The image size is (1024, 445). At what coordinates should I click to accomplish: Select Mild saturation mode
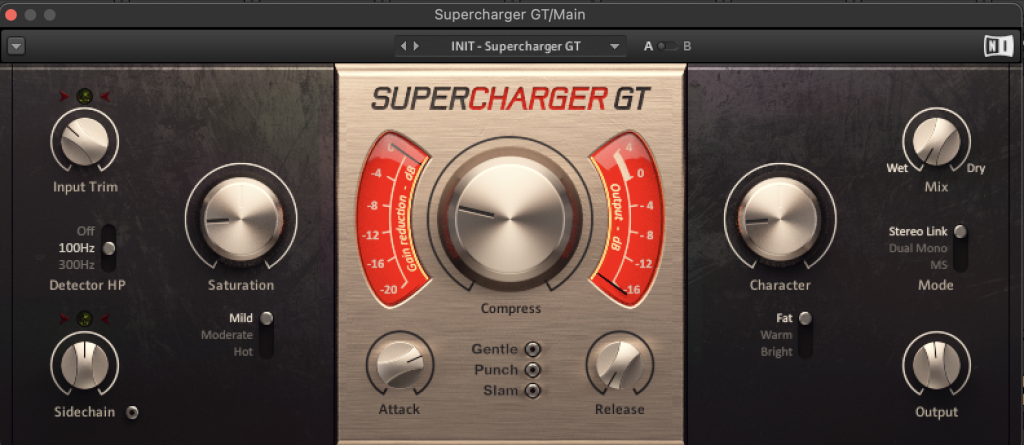tap(241, 319)
